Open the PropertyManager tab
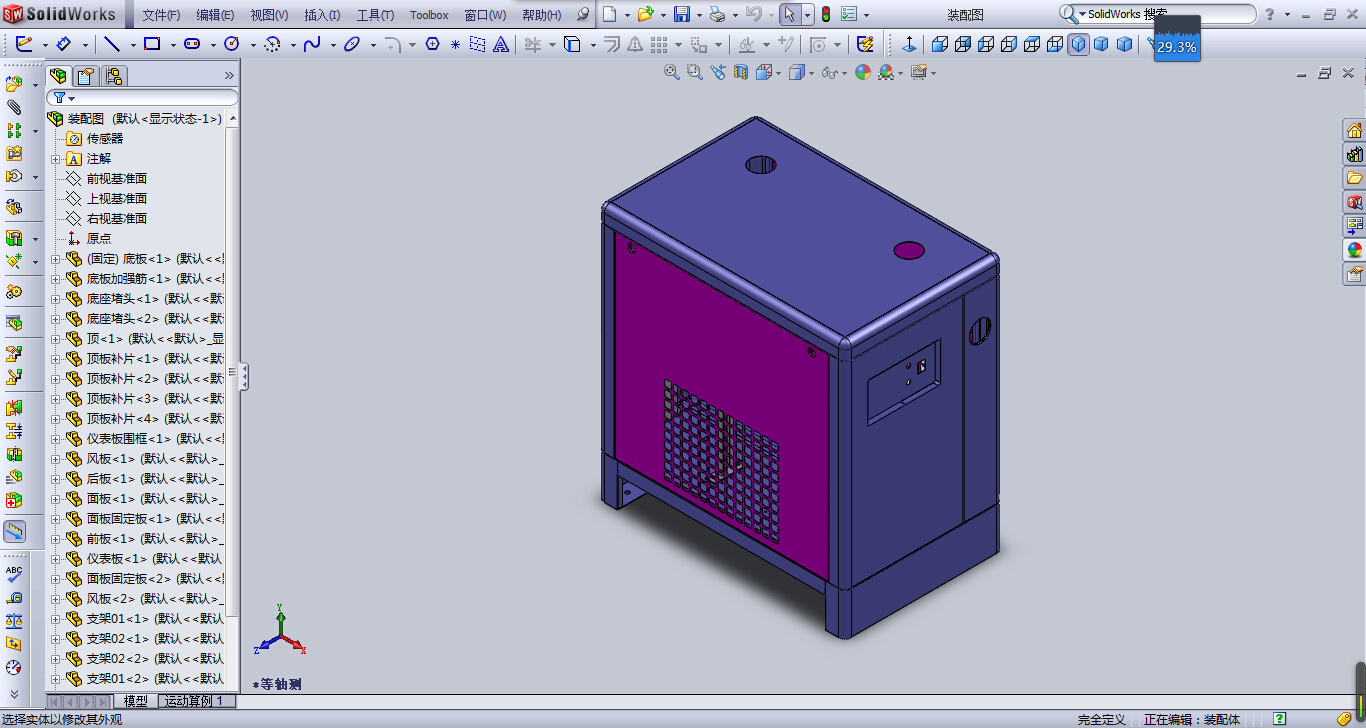1366x728 pixels. click(x=87, y=75)
